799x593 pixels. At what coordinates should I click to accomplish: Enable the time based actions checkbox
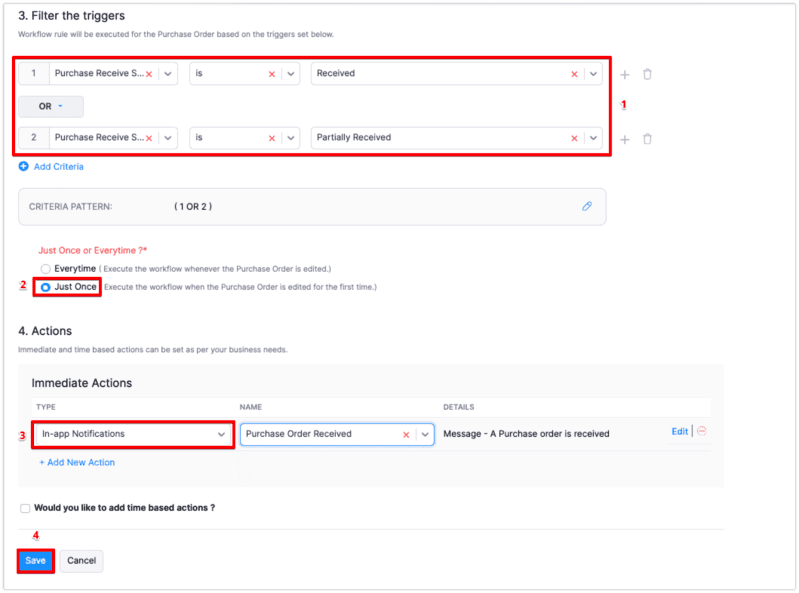coord(25,508)
